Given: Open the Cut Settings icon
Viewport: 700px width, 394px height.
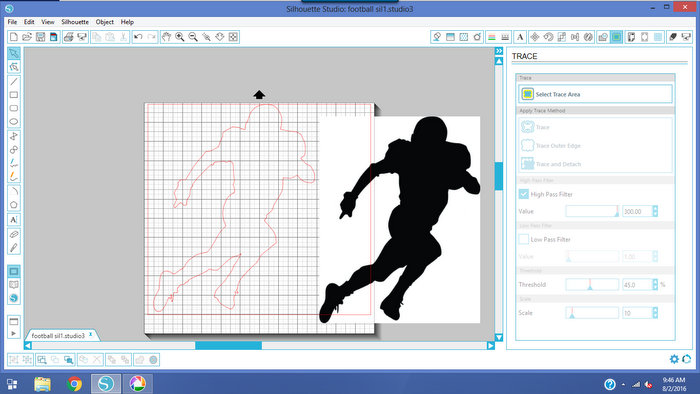Looking at the screenshot, I should click(673, 37).
